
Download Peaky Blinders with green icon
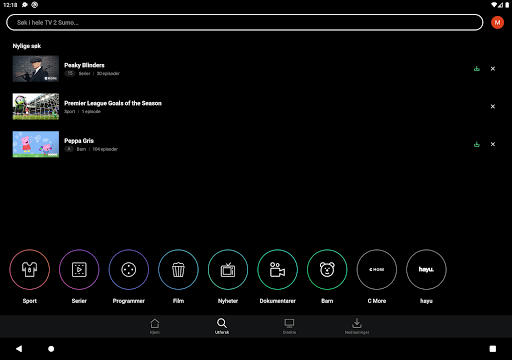point(477,69)
